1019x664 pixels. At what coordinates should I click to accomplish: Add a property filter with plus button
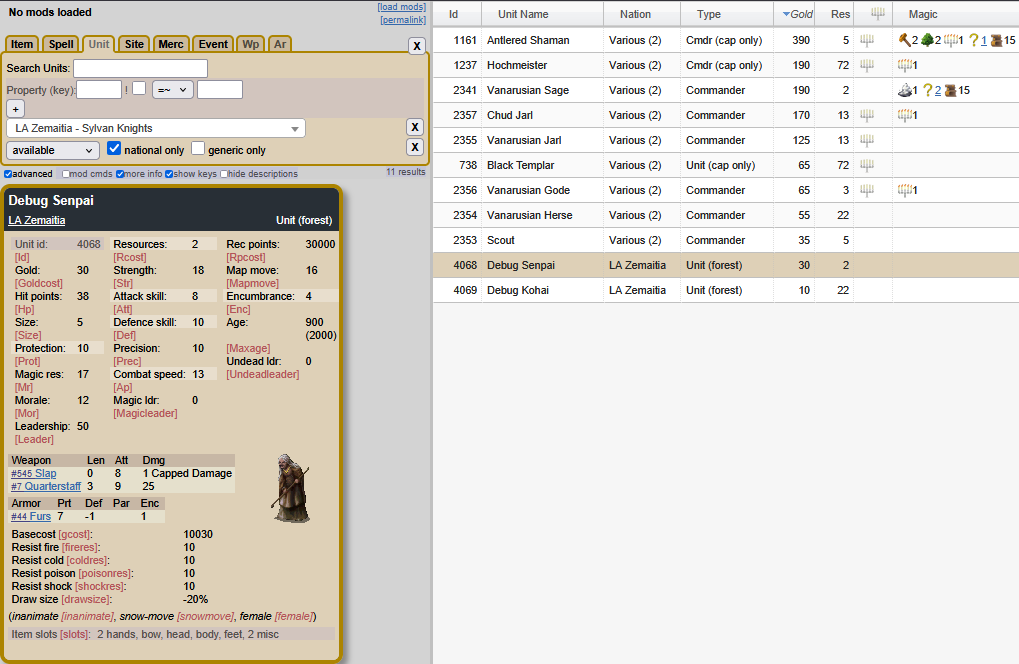click(x=16, y=109)
